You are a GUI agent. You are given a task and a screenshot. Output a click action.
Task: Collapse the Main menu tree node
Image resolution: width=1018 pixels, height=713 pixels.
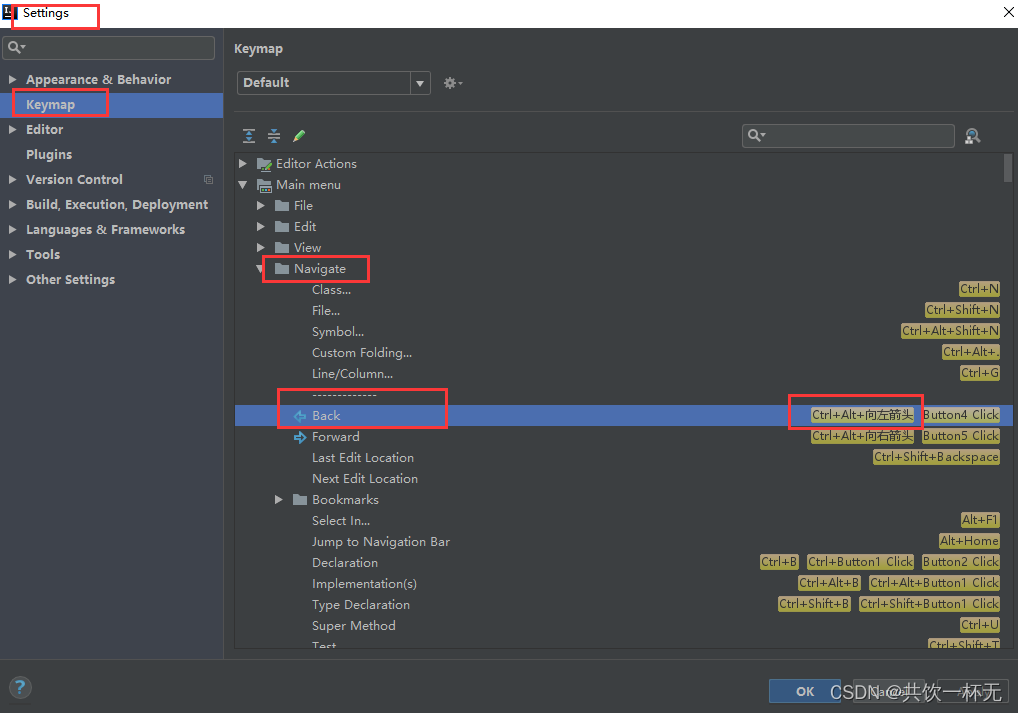point(243,185)
